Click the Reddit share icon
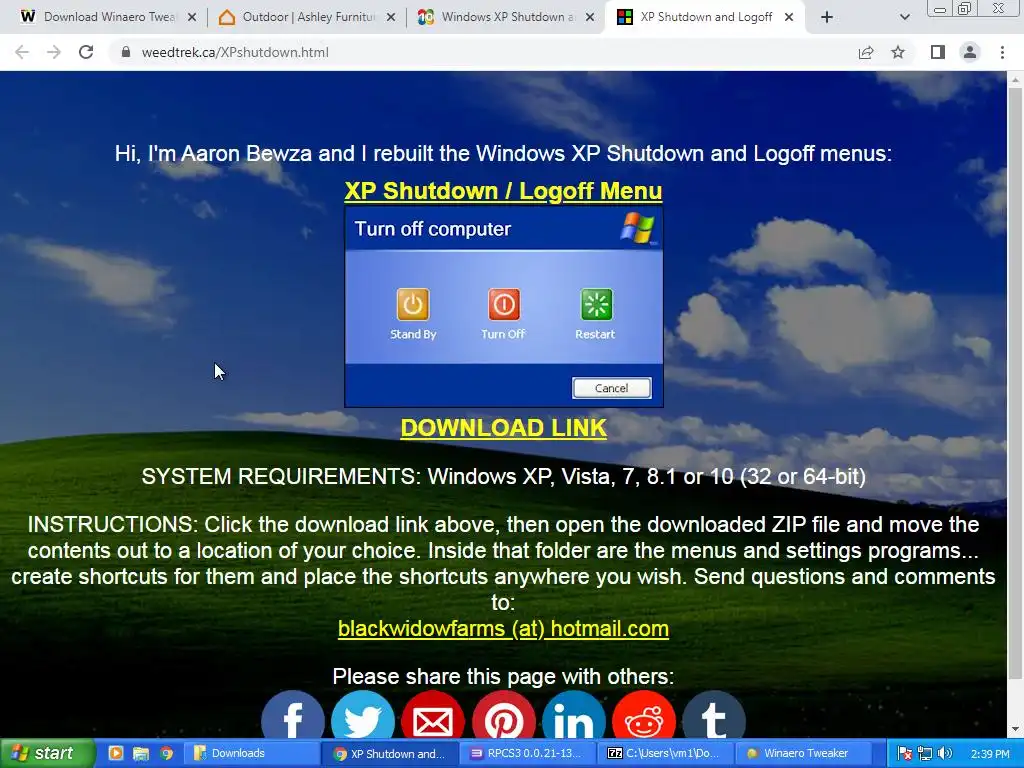 click(x=644, y=716)
